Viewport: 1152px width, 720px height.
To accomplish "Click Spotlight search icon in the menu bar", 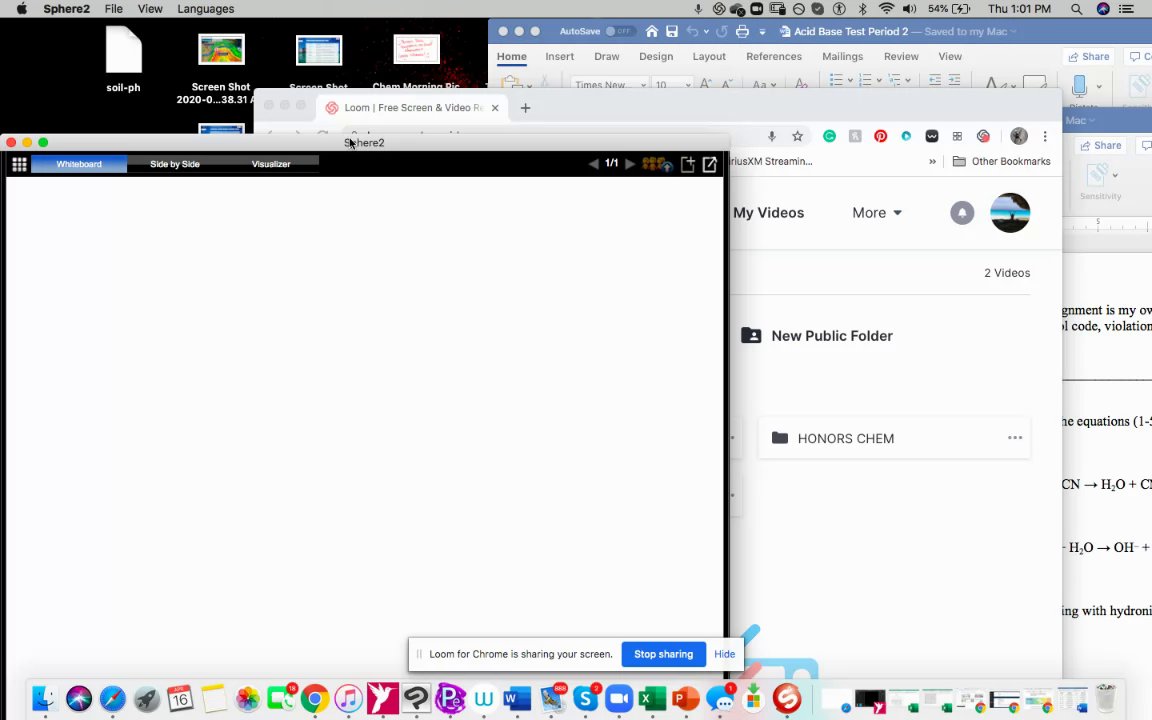I will point(1076,9).
